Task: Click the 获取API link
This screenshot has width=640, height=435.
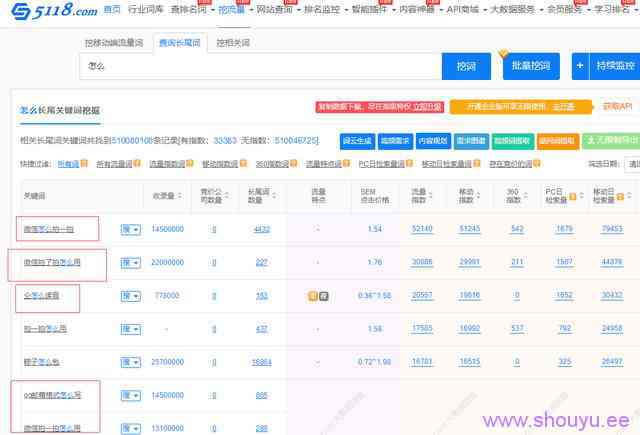Action: [617, 107]
